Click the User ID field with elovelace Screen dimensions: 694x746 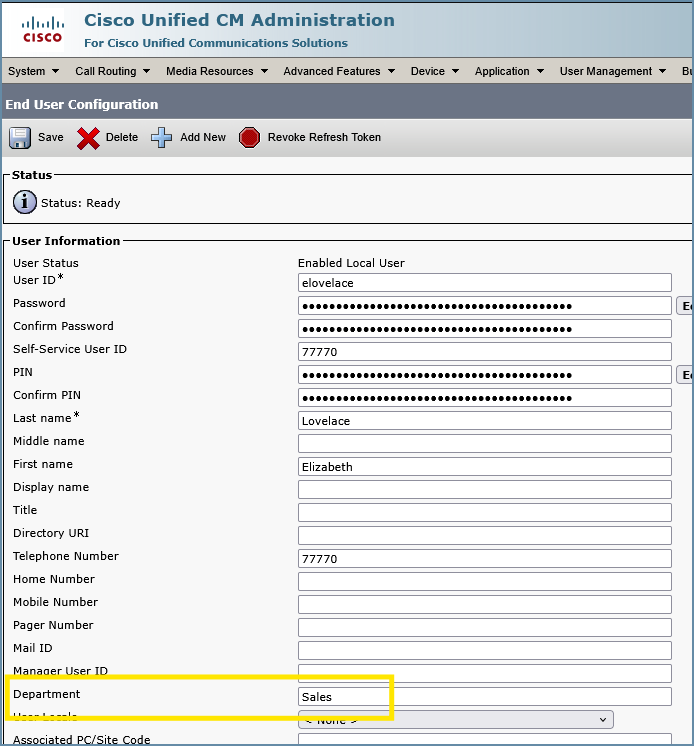point(485,283)
